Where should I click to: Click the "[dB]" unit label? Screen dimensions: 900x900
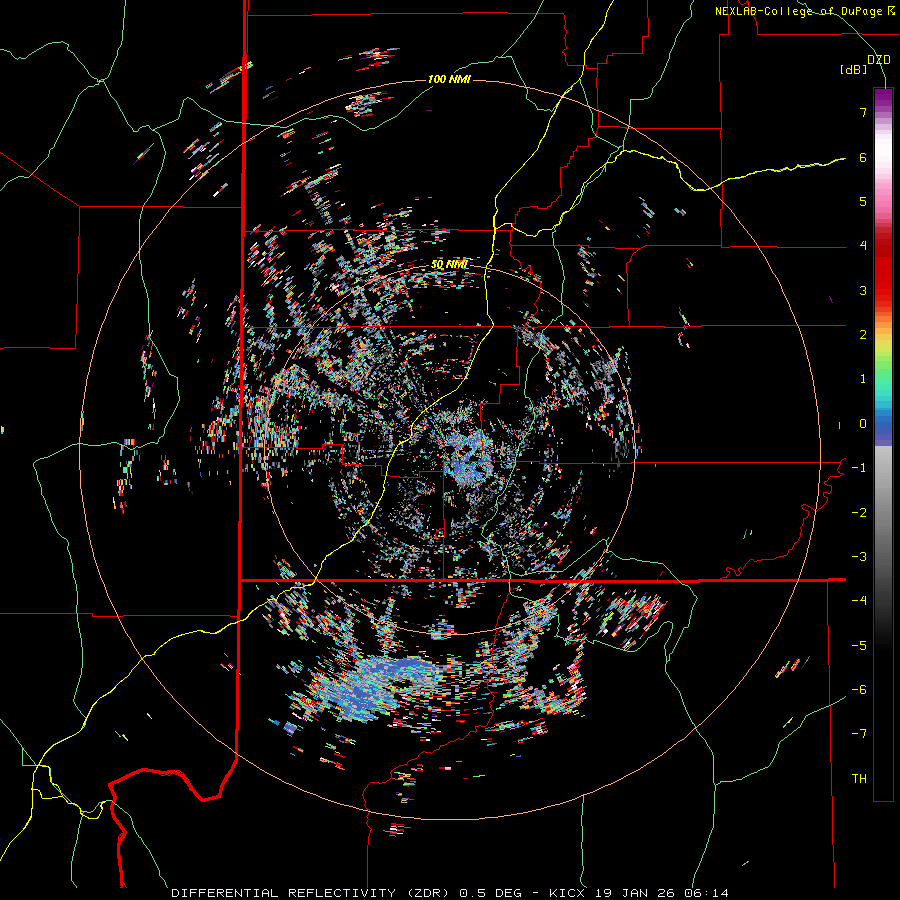(x=854, y=70)
